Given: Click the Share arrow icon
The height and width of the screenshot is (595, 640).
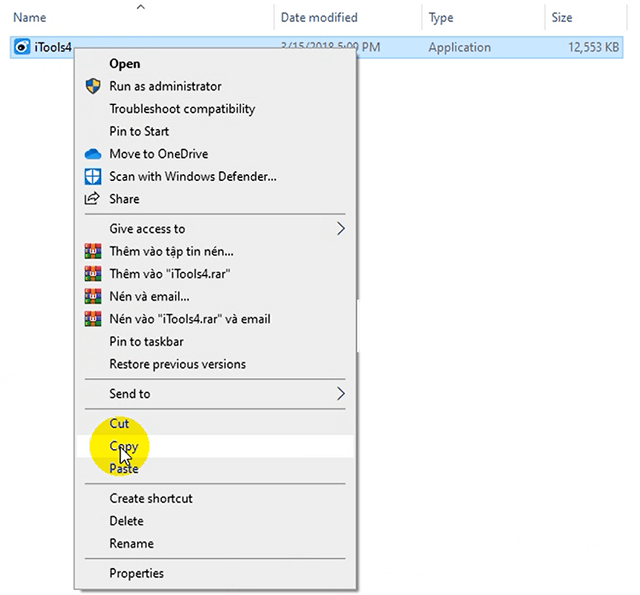Looking at the screenshot, I should click(x=93, y=199).
